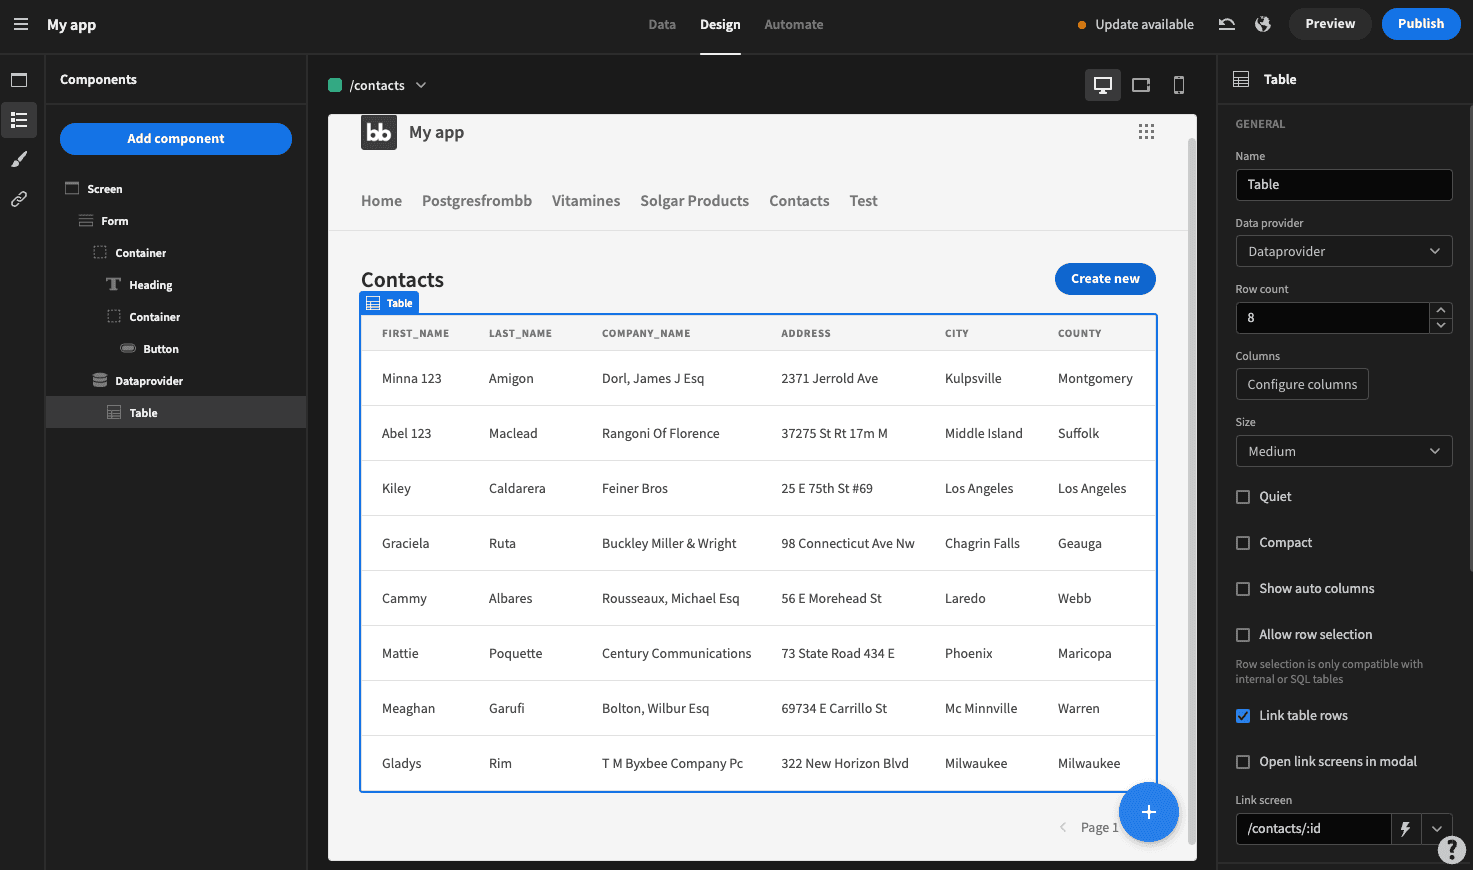1473x870 pixels.
Task: Click the Table icon in settings header
Action: 1241,79
